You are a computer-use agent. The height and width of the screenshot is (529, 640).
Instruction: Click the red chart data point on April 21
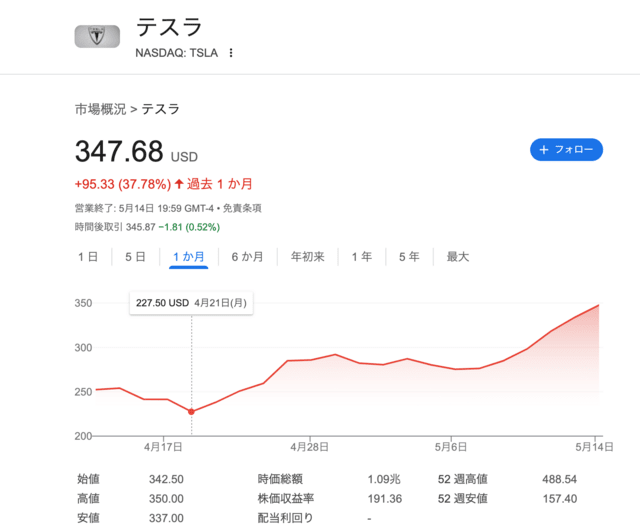191,412
